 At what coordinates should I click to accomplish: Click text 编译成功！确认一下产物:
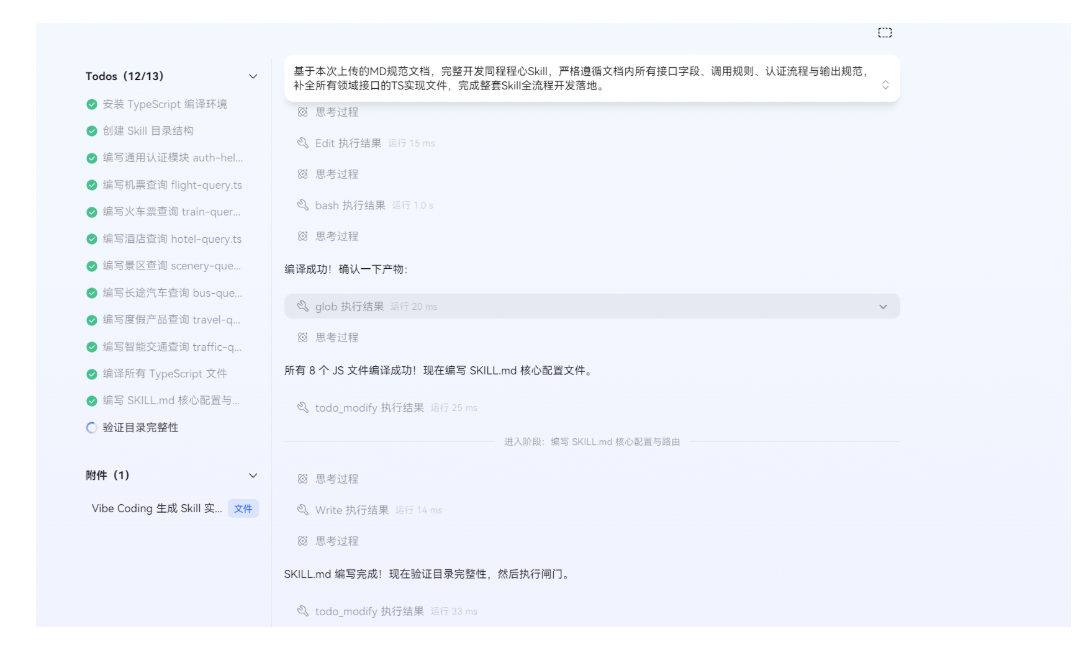(346, 269)
